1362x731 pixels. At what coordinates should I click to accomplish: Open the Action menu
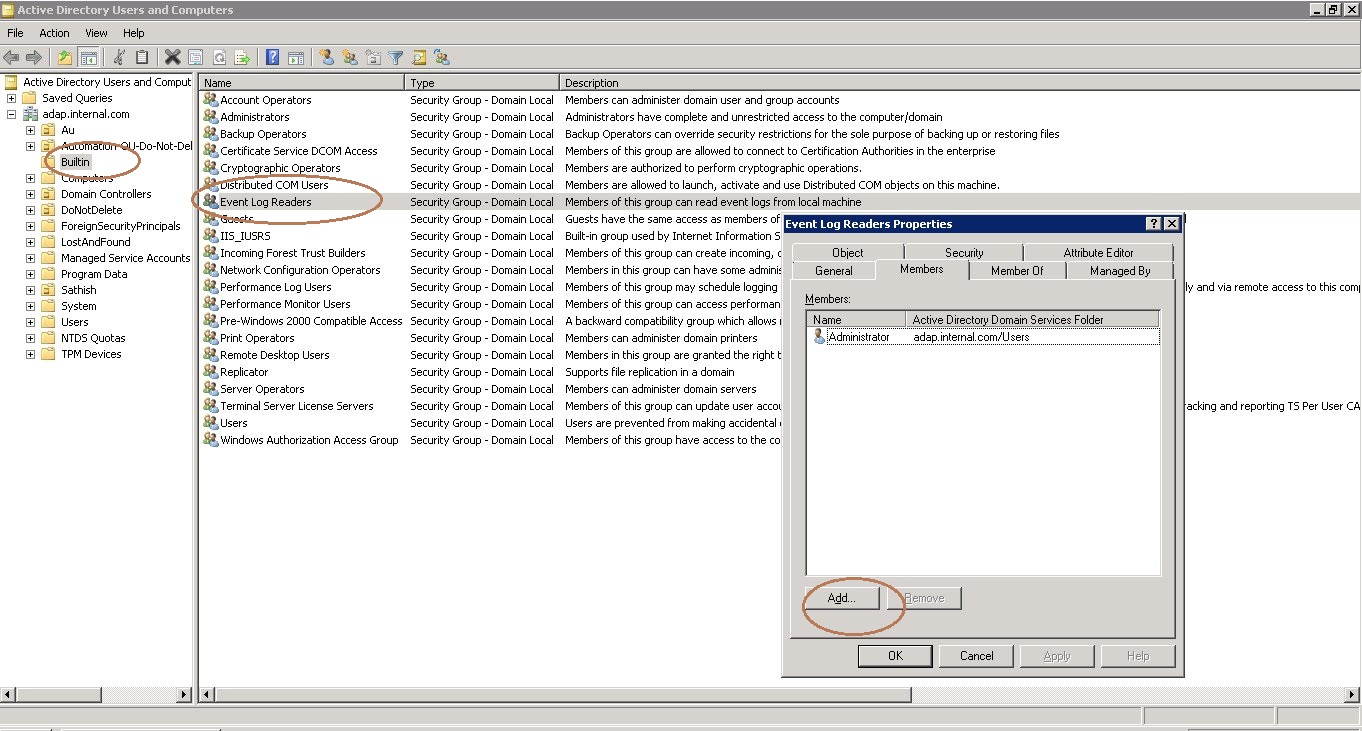pyautogui.click(x=54, y=33)
